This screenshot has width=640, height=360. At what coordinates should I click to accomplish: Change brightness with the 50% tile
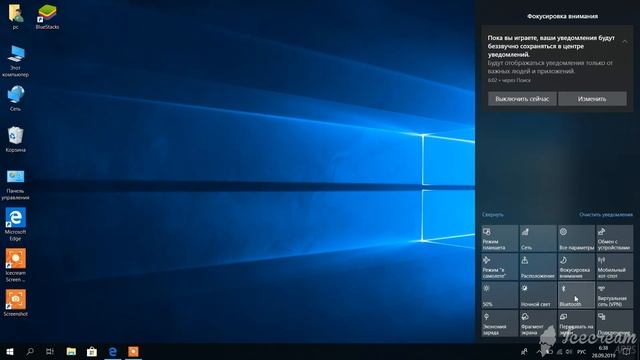point(500,295)
